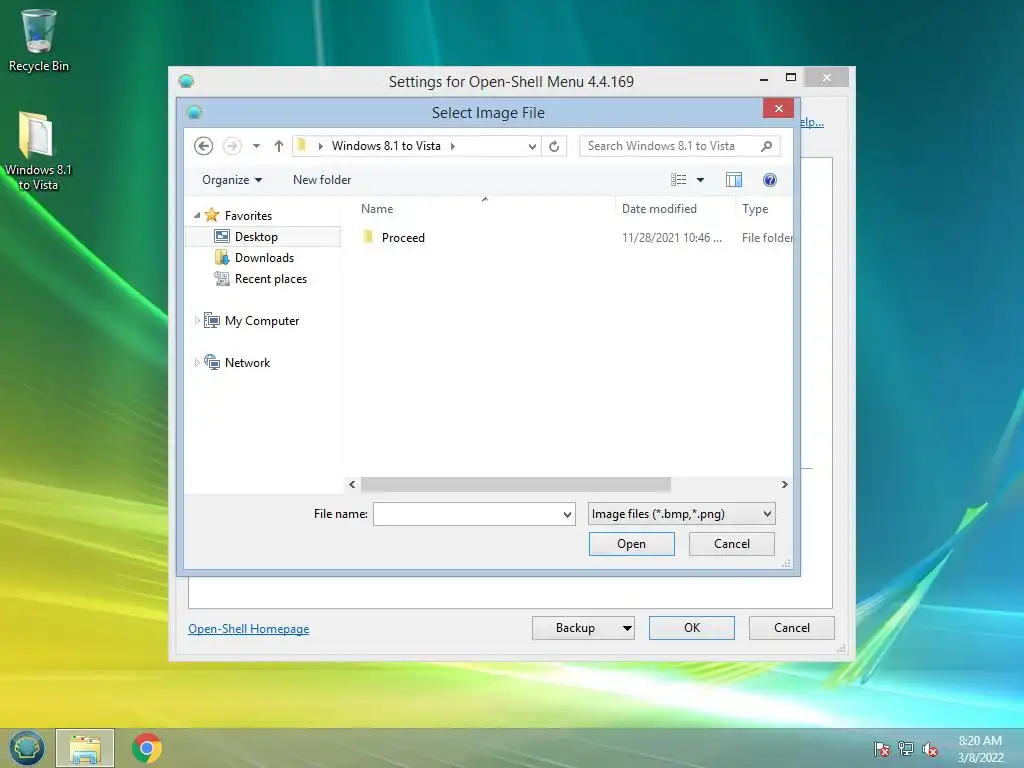Image resolution: width=1024 pixels, height=768 pixels.
Task: Create a New folder
Action: 322,180
